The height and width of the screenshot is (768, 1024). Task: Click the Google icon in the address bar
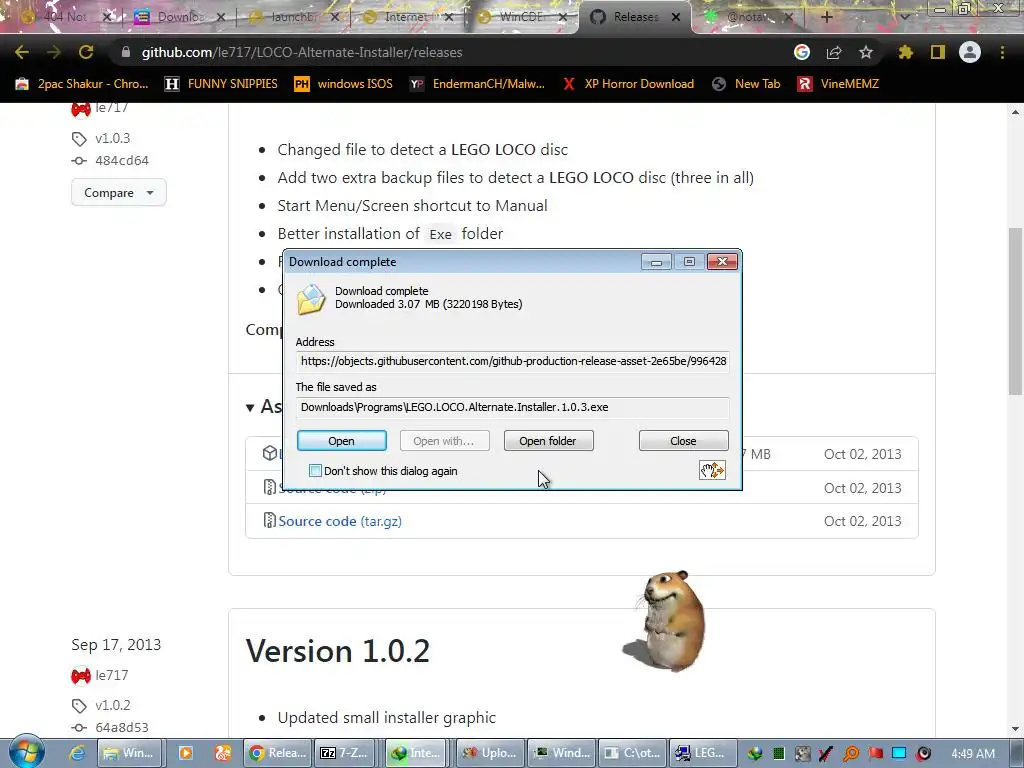tap(802, 52)
